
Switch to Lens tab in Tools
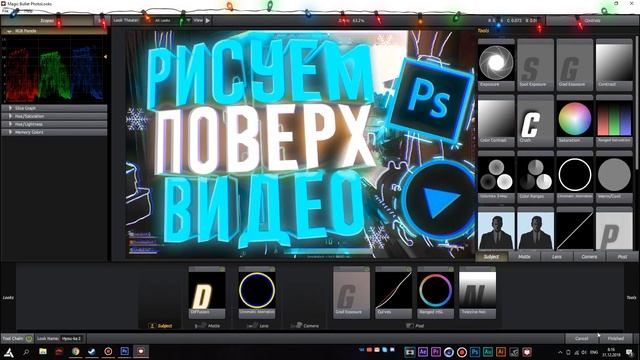pos(557,257)
